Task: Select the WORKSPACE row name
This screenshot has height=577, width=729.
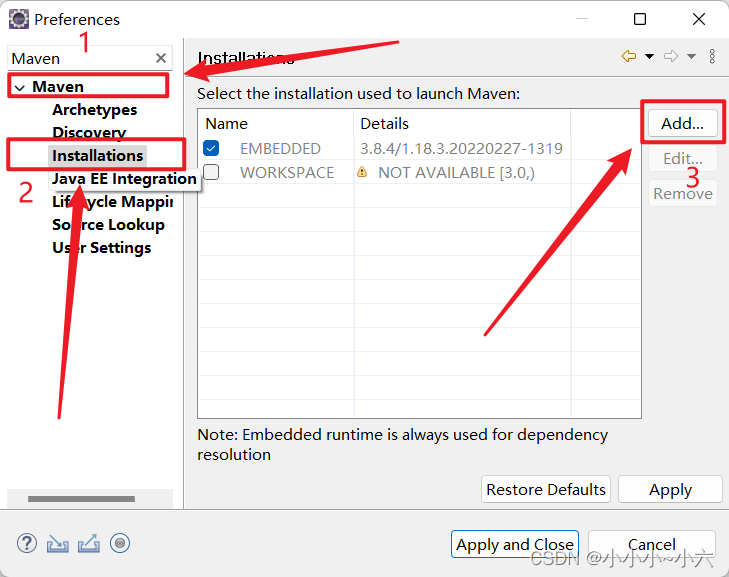Action: (x=287, y=172)
